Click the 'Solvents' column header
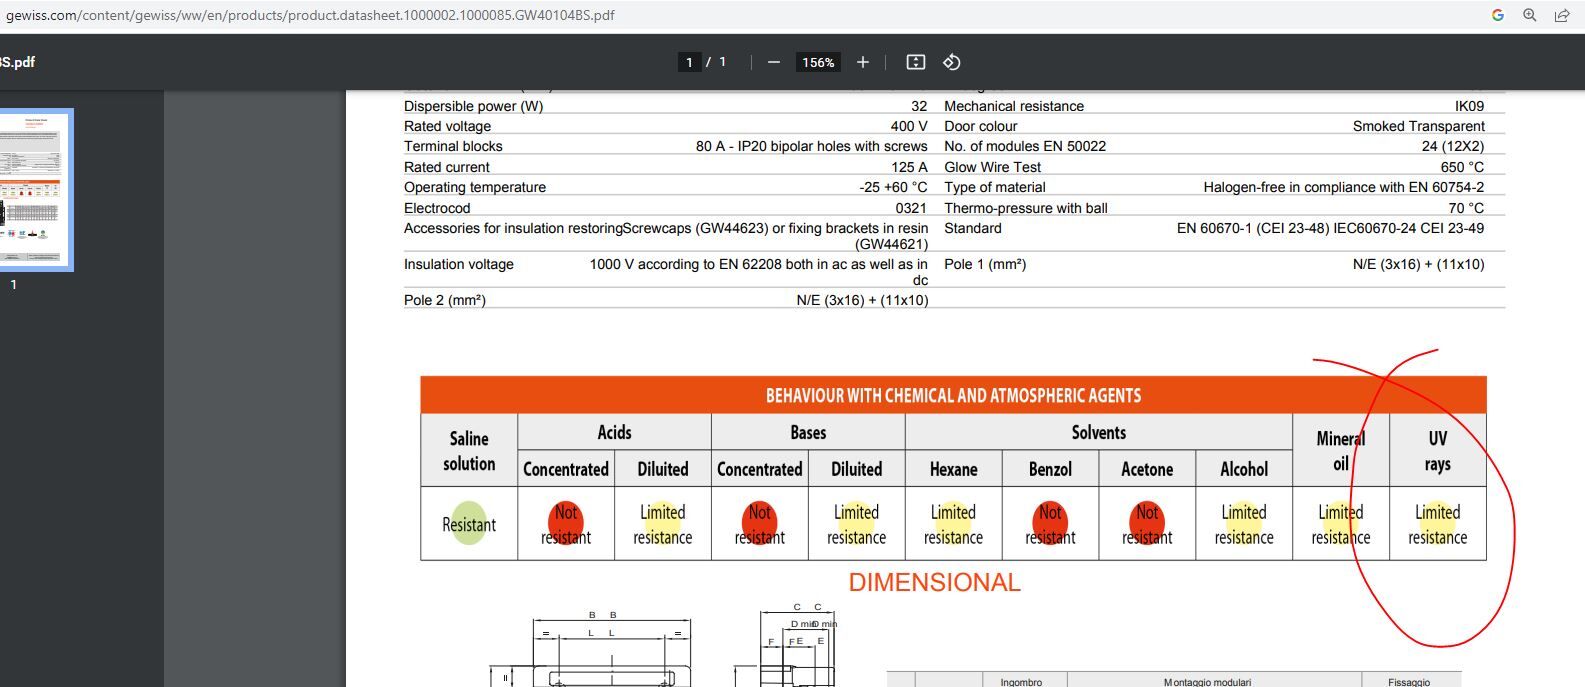The image size is (1585, 687). 1099,432
